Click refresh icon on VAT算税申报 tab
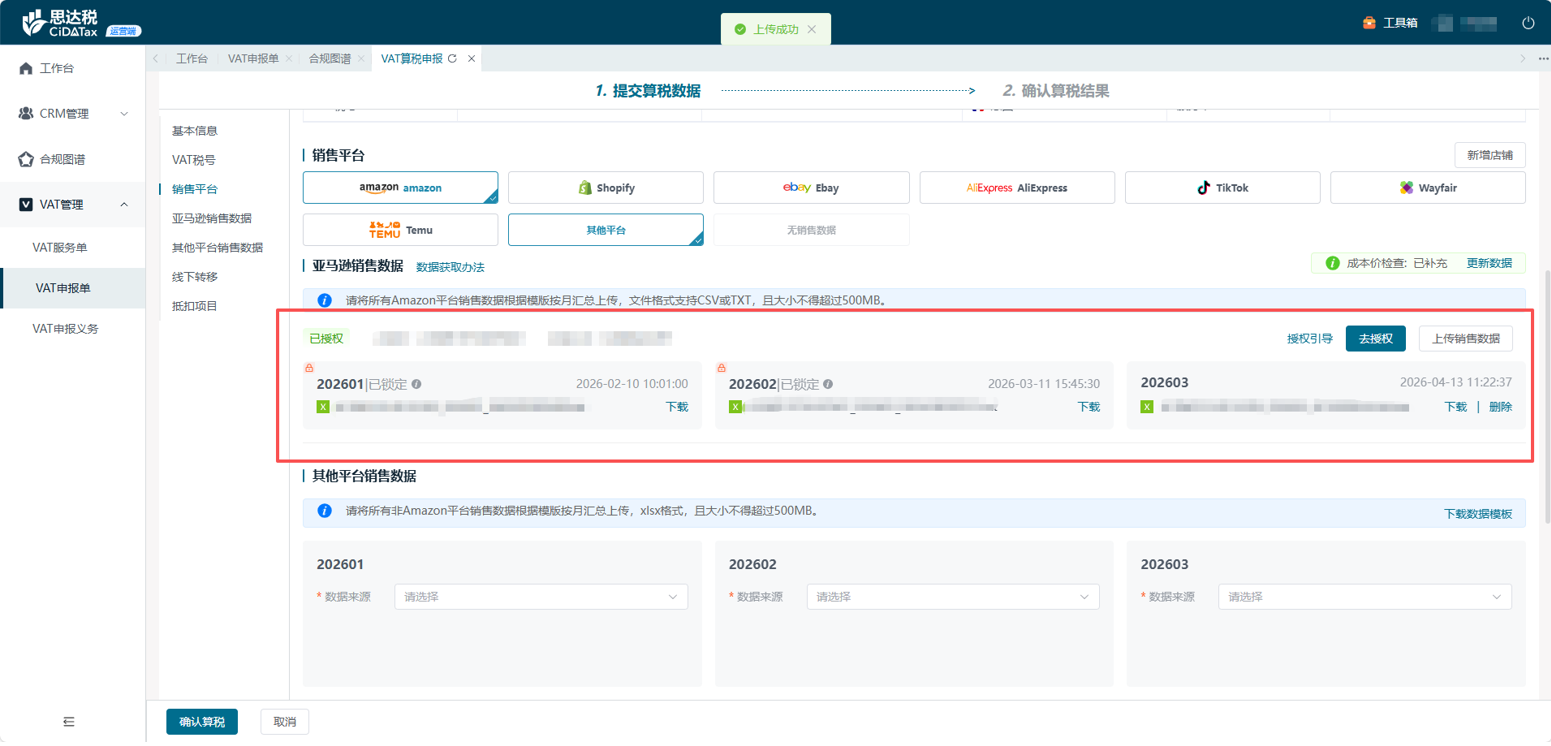Viewport: 1551px width, 746px height. click(452, 59)
